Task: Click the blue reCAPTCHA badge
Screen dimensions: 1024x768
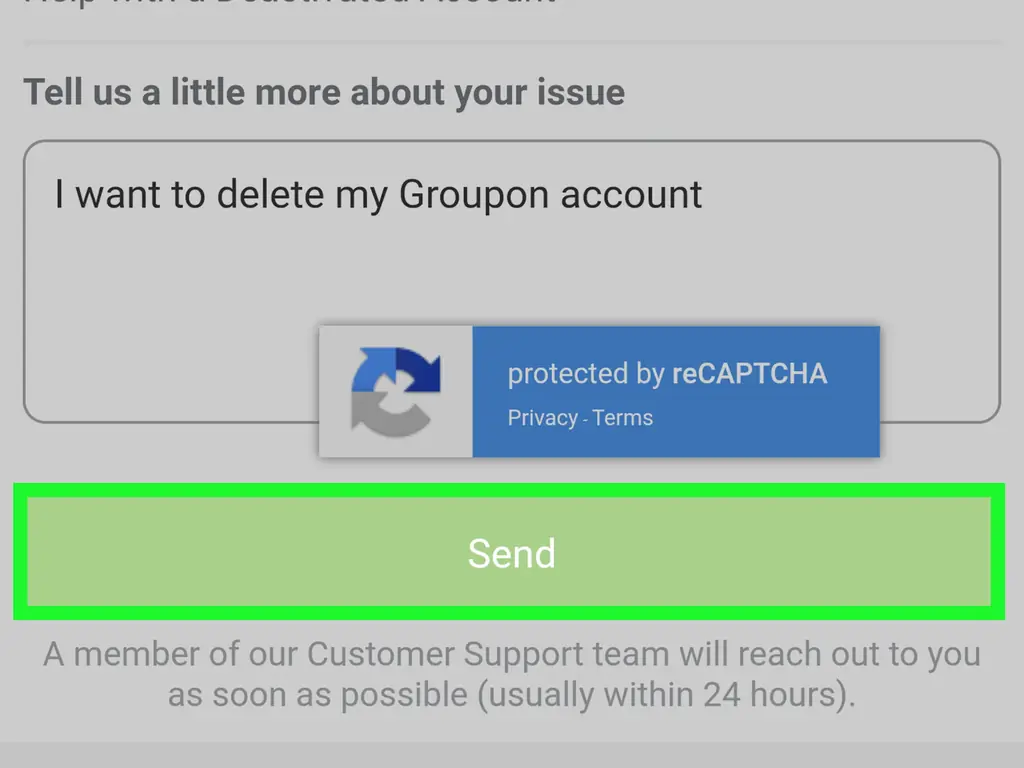Action: (x=675, y=390)
